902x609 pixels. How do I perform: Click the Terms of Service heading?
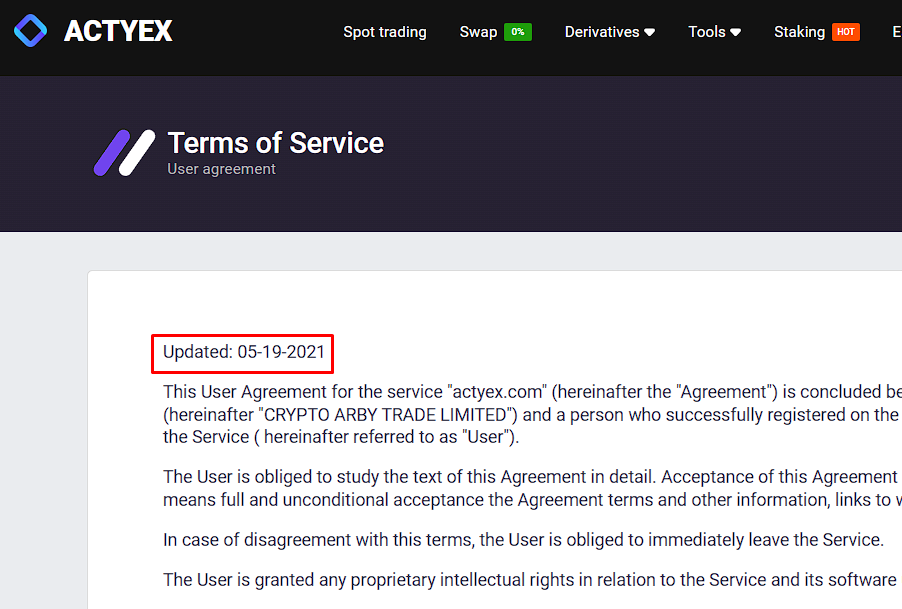coord(276,143)
